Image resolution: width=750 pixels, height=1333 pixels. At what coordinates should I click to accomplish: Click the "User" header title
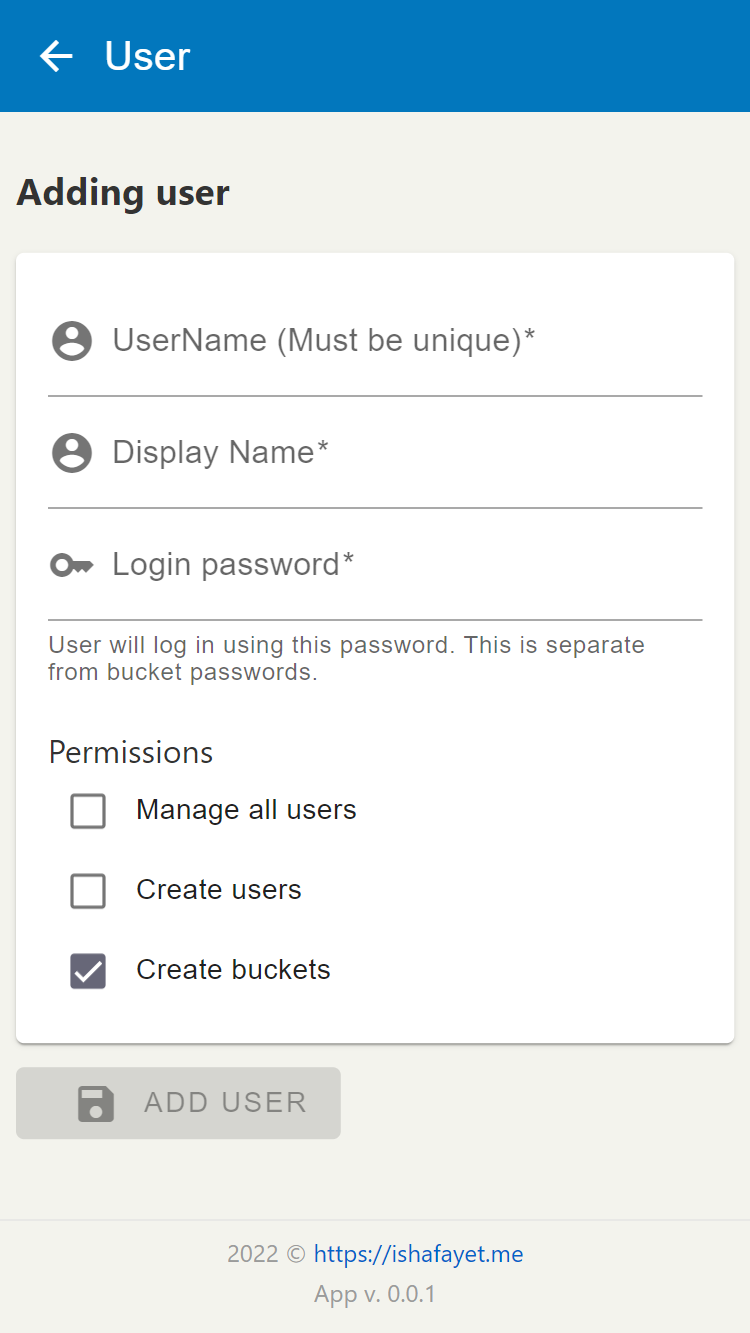147,56
